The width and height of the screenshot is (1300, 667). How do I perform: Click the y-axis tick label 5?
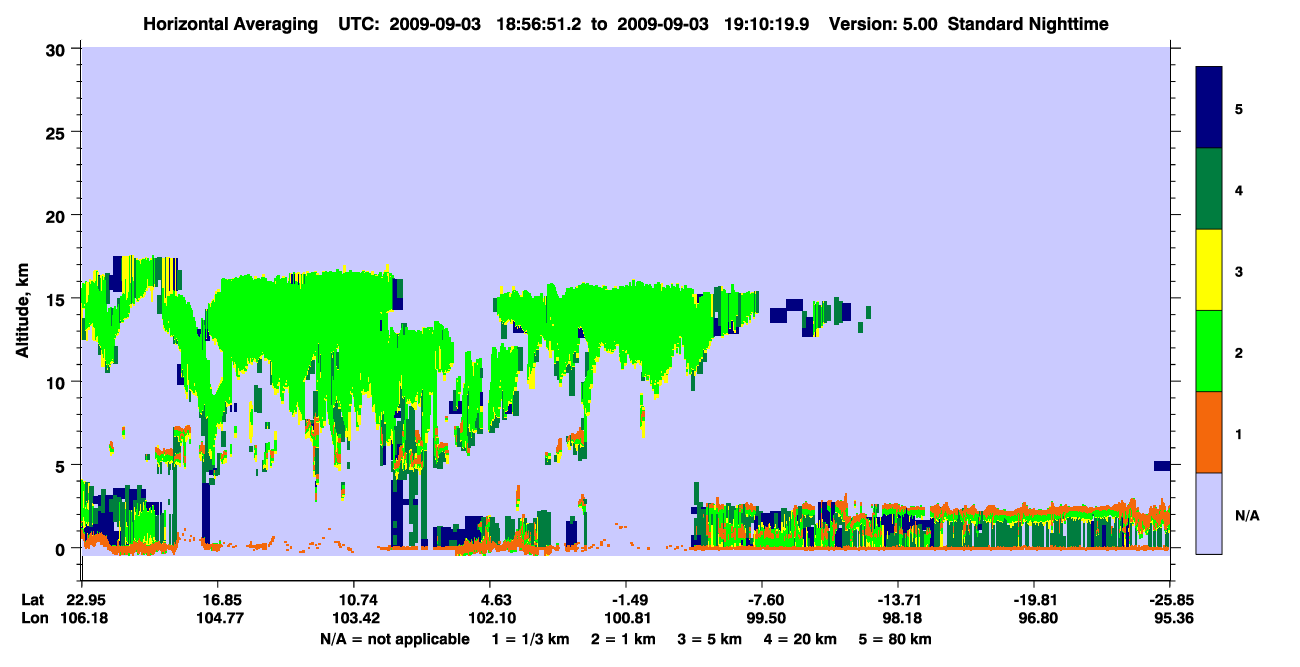click(61, 465)
